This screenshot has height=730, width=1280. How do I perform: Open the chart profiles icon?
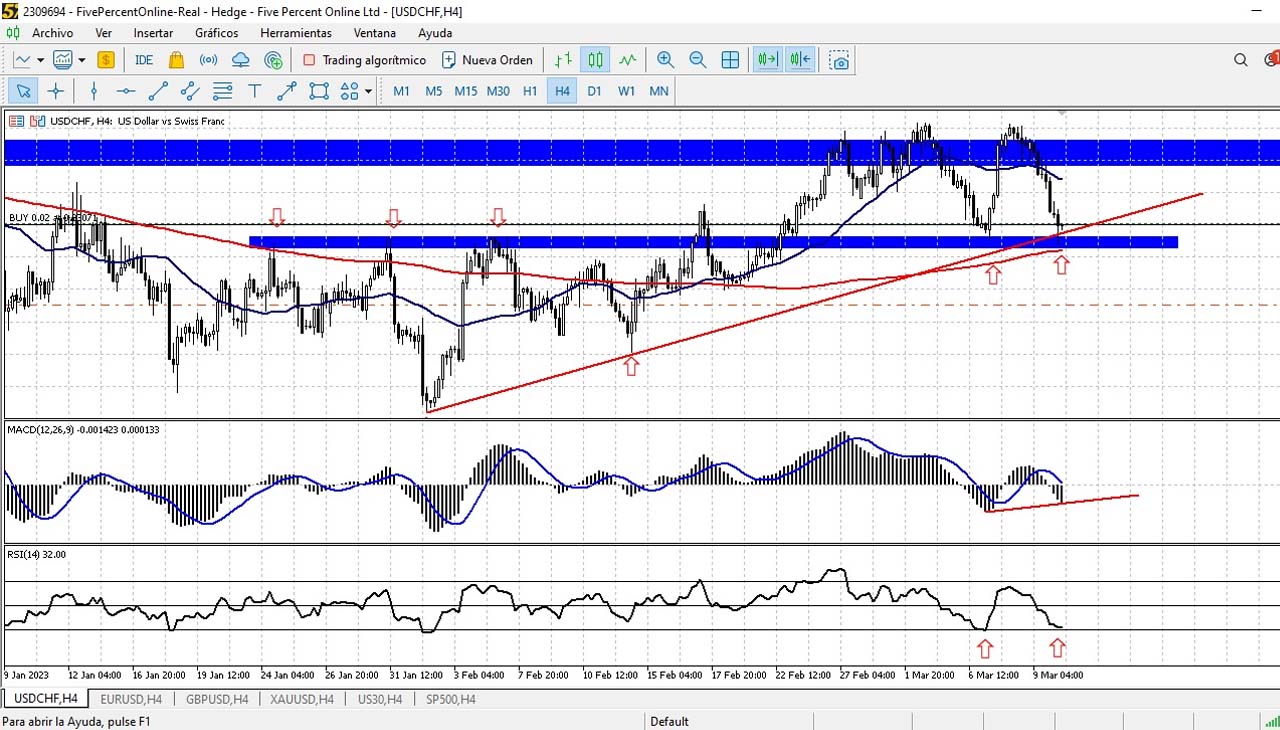62,60
